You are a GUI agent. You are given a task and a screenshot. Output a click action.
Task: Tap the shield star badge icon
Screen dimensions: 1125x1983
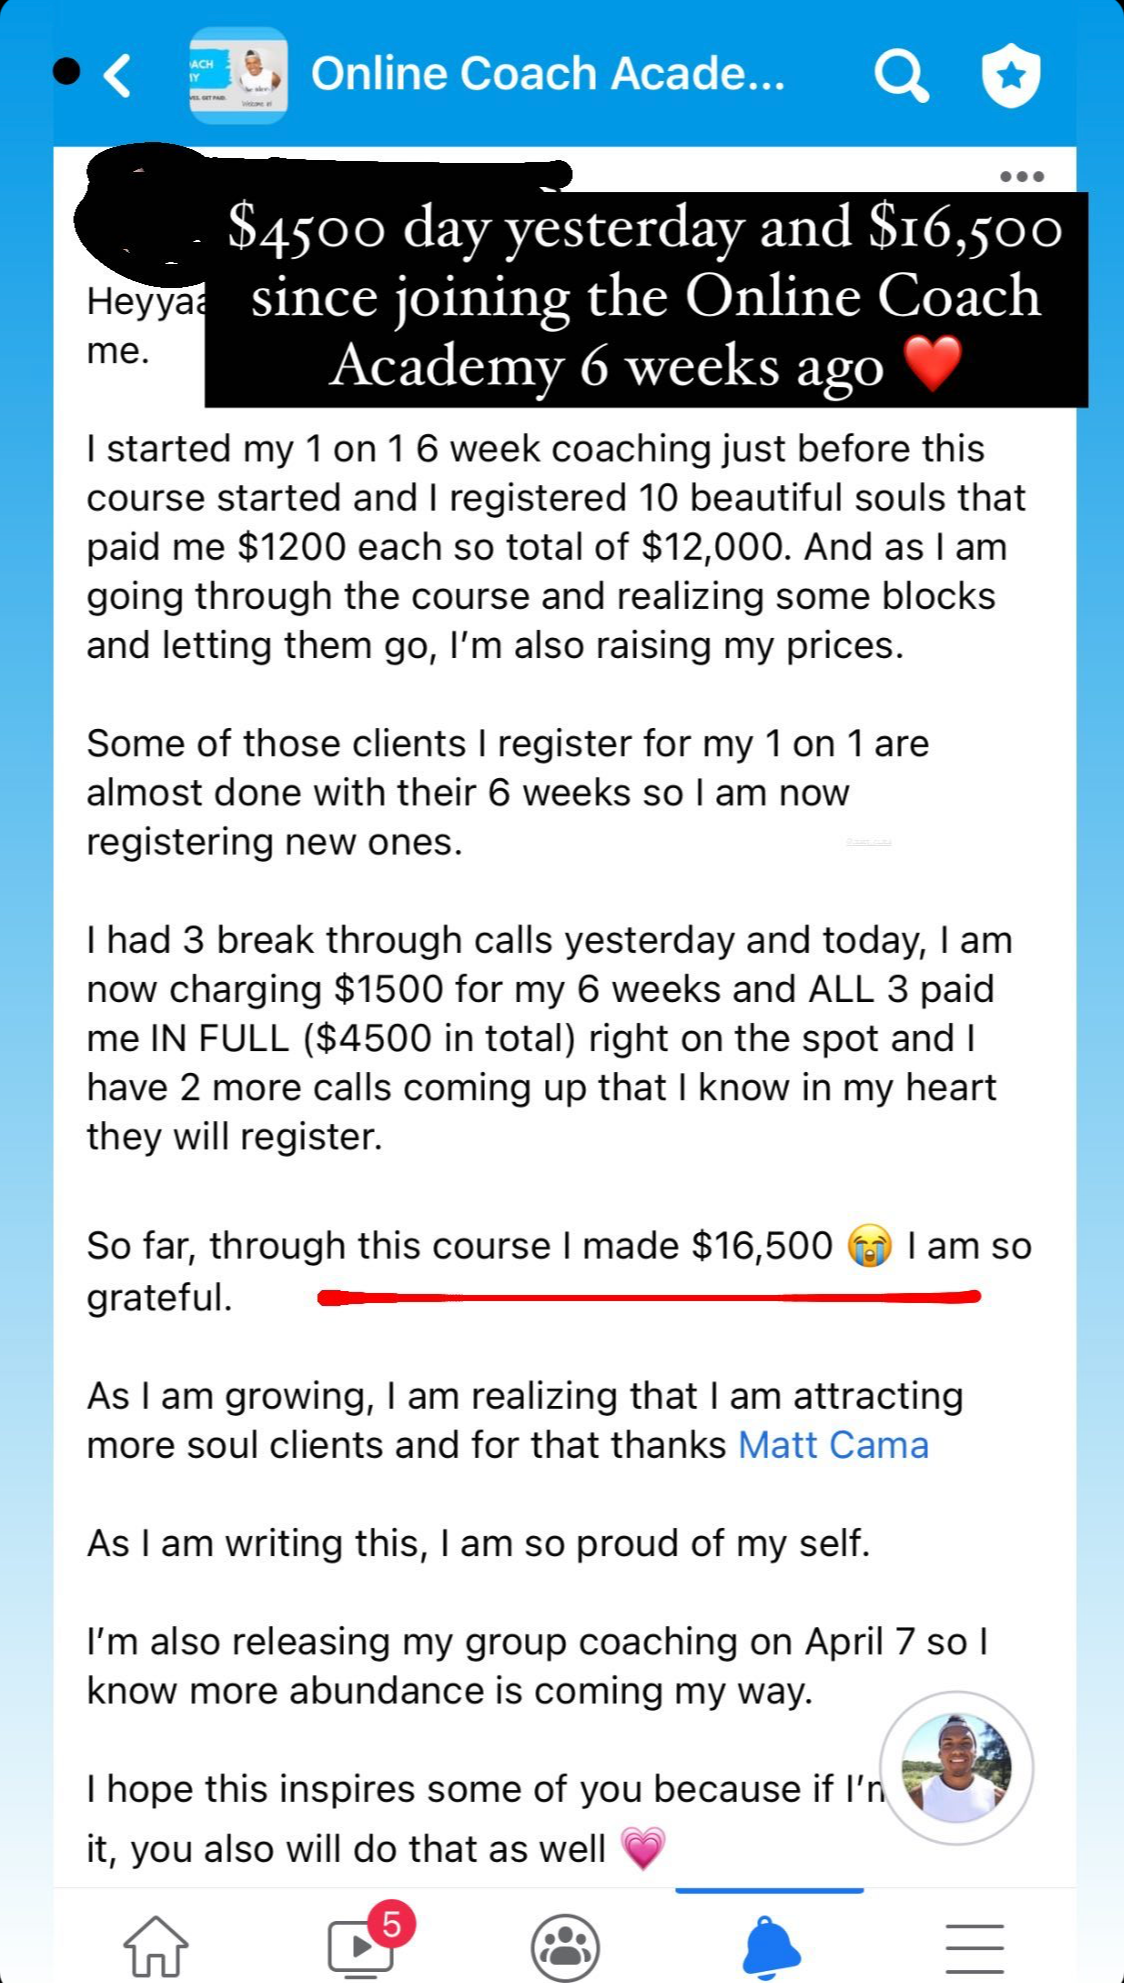point(1011,76)
